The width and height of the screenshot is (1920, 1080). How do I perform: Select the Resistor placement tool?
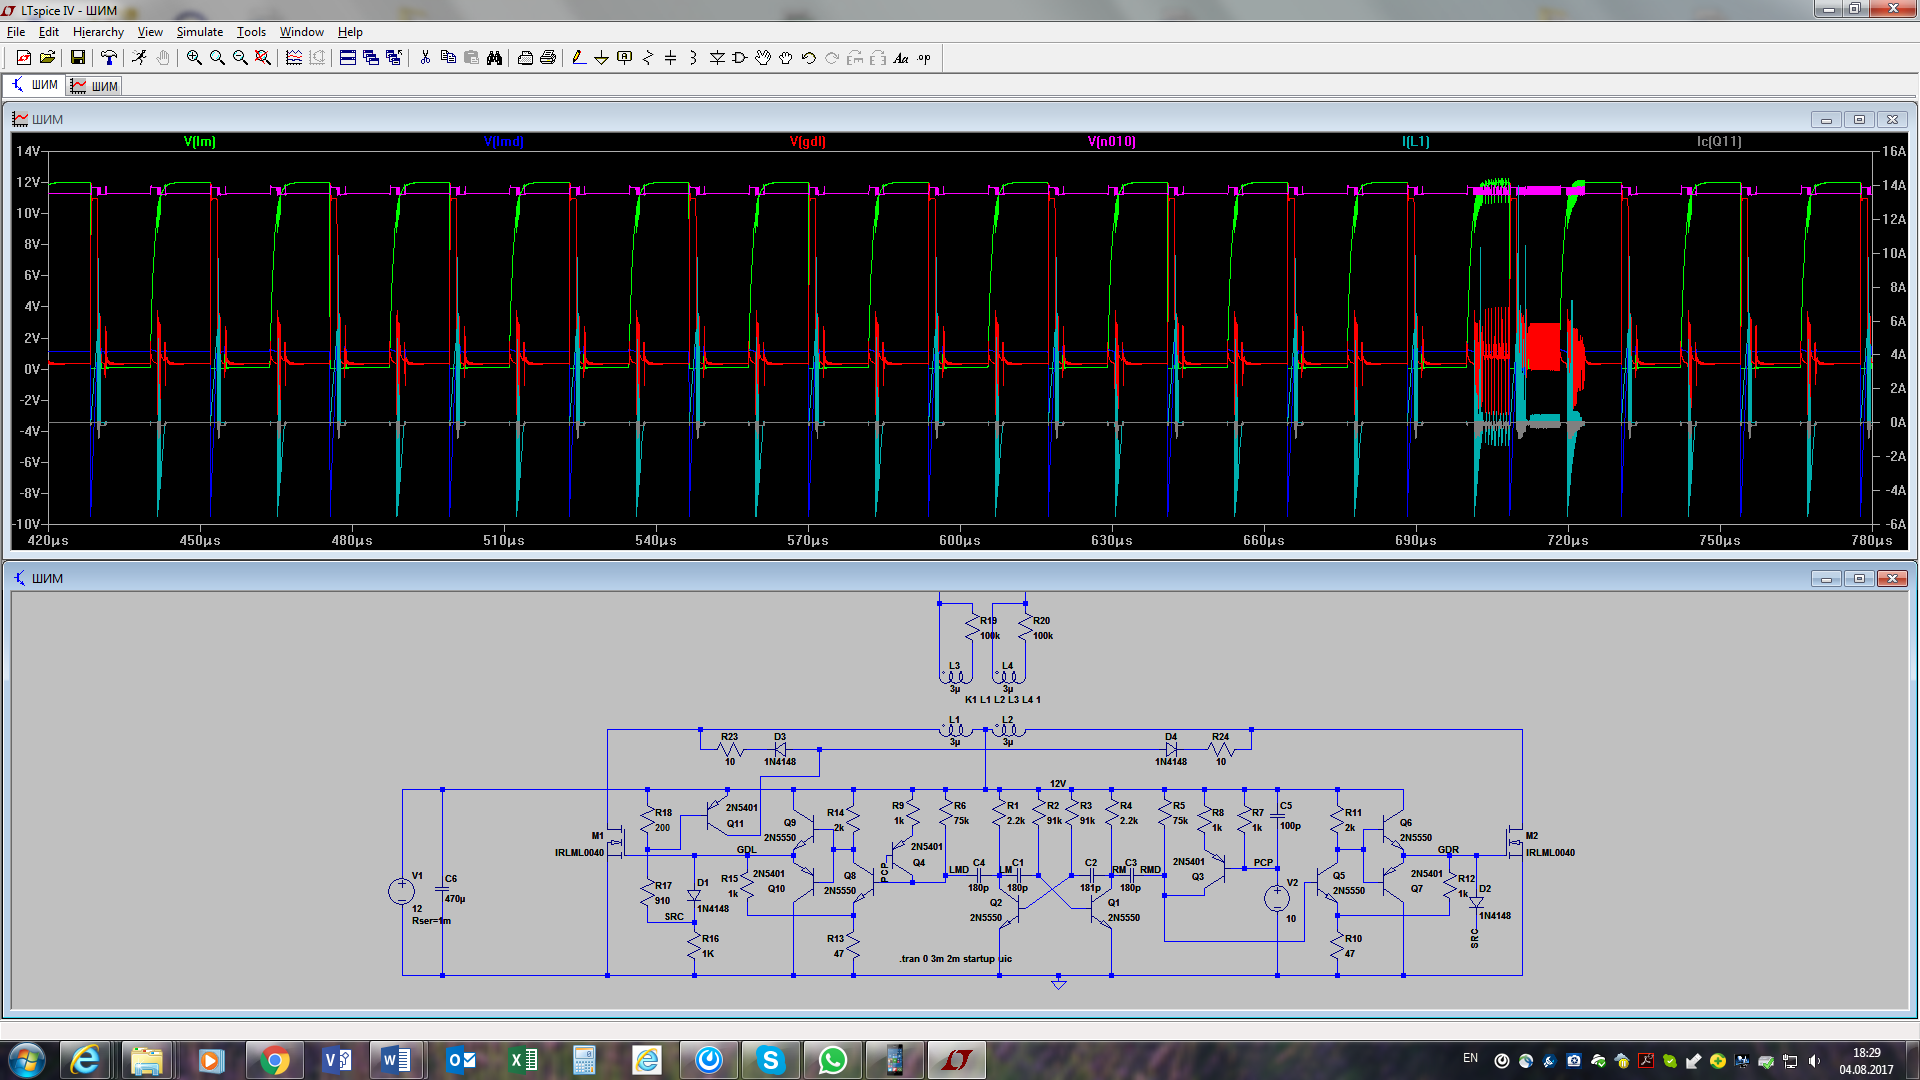(x=647, y=58)
